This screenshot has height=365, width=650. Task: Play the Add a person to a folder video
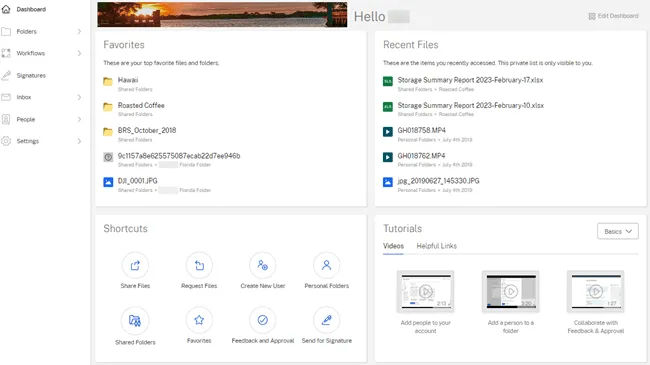[x=511, y=291]
